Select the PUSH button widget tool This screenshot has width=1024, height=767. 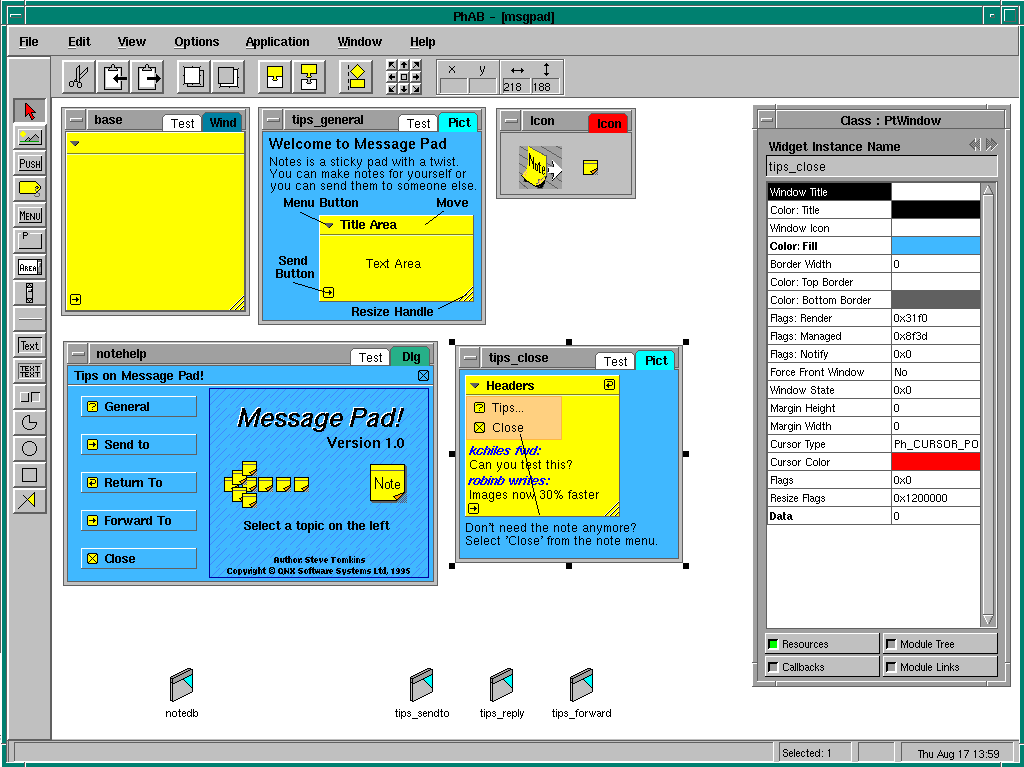29,163
